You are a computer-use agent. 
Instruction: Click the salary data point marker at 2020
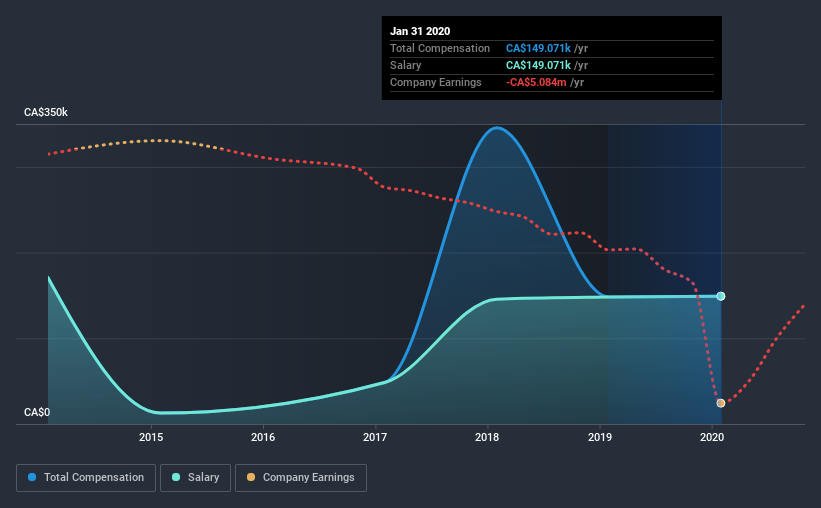pos(721,296)
